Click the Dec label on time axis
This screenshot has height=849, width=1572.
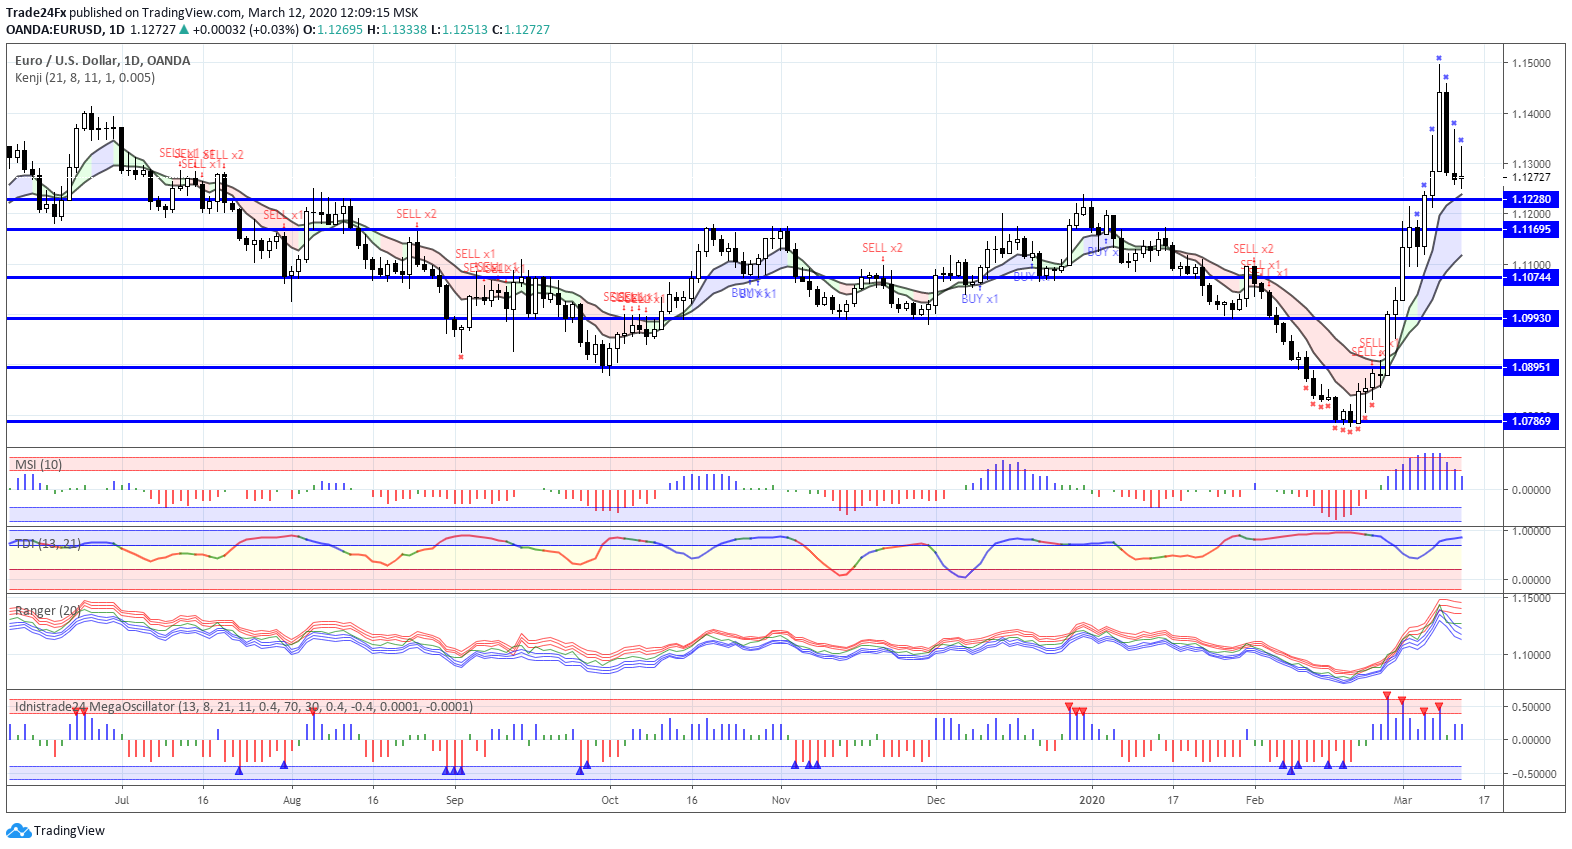(936, 800)
